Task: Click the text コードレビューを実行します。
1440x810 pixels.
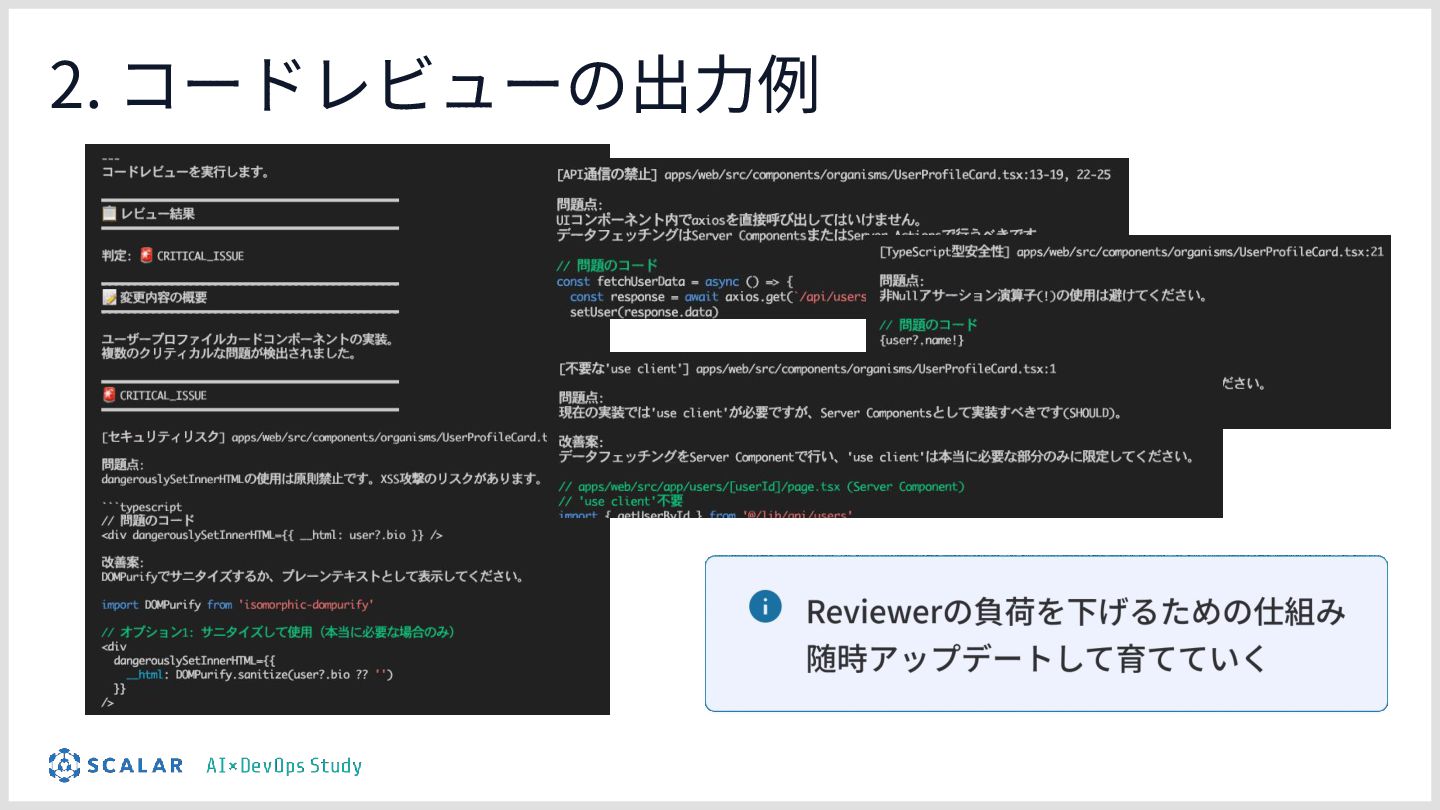Action: pyautogui.click(x=185, y=172)
